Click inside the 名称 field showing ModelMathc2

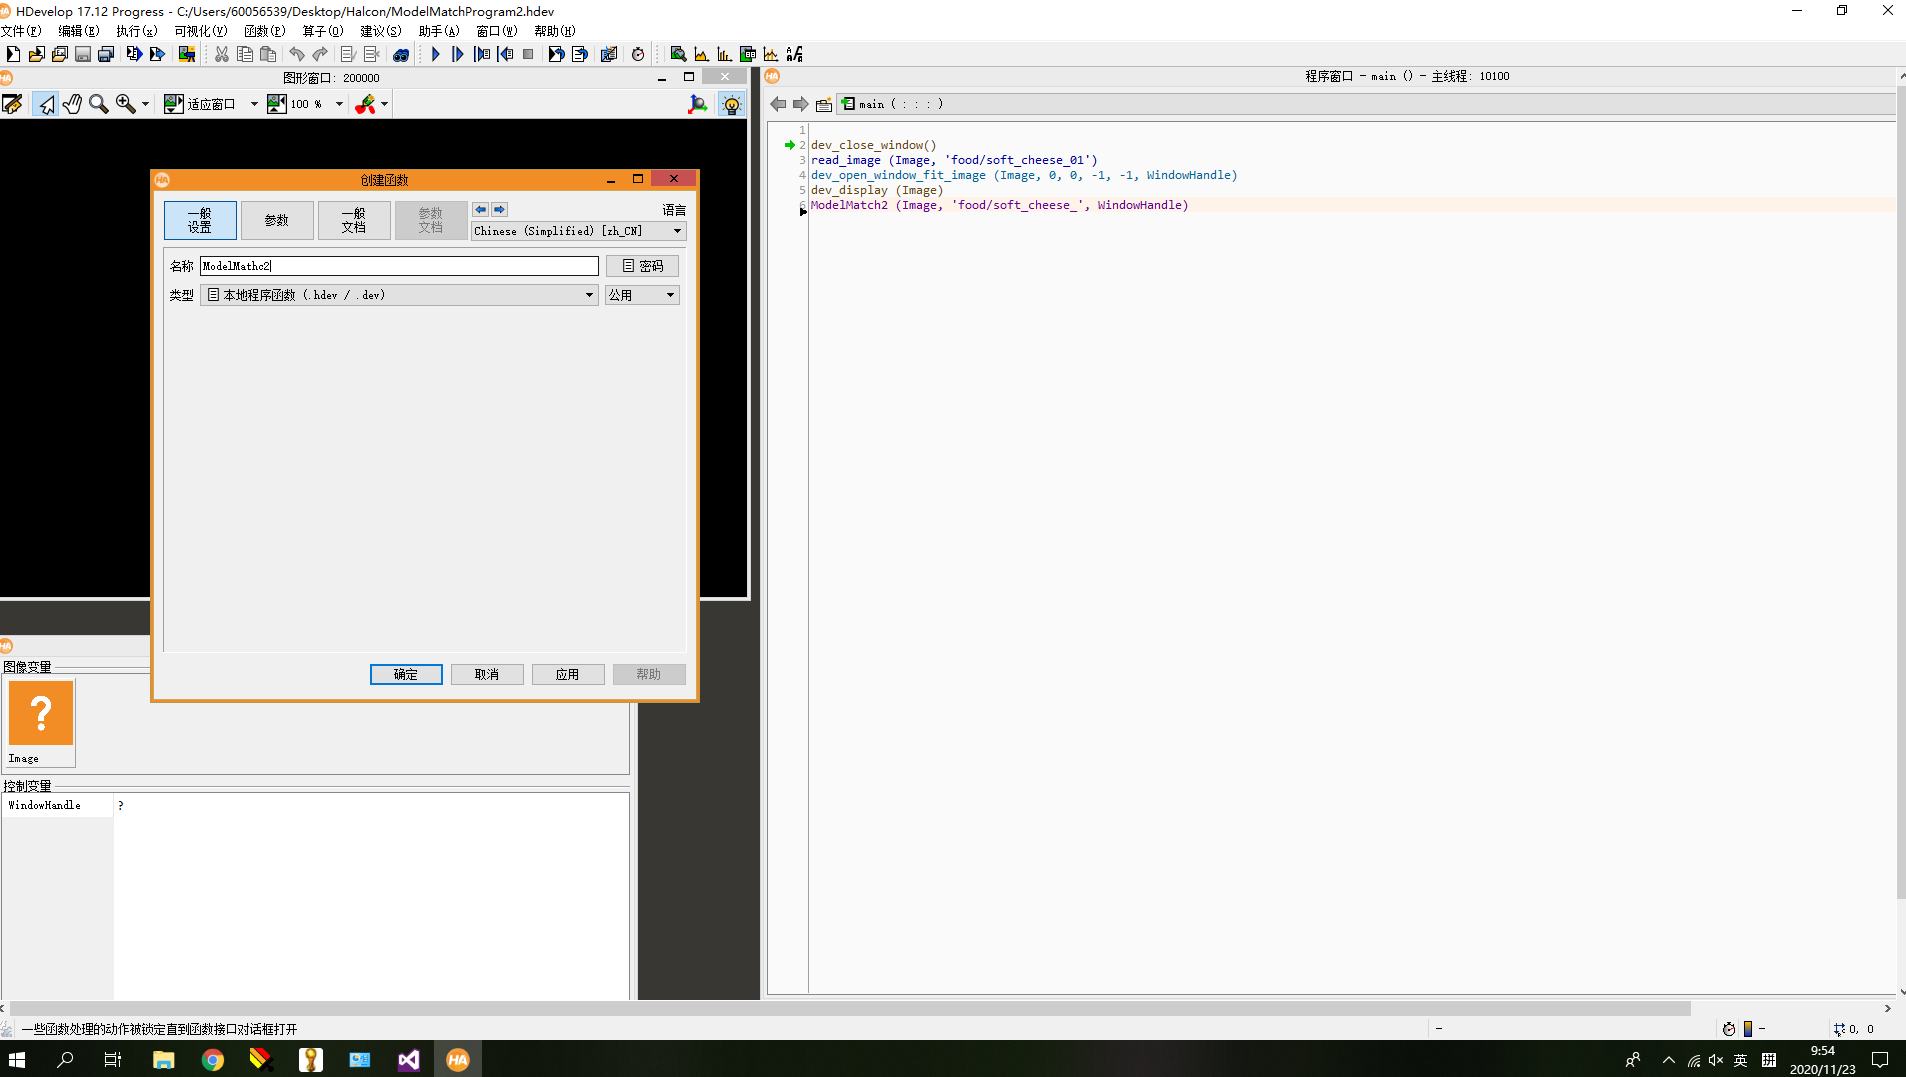398,265
